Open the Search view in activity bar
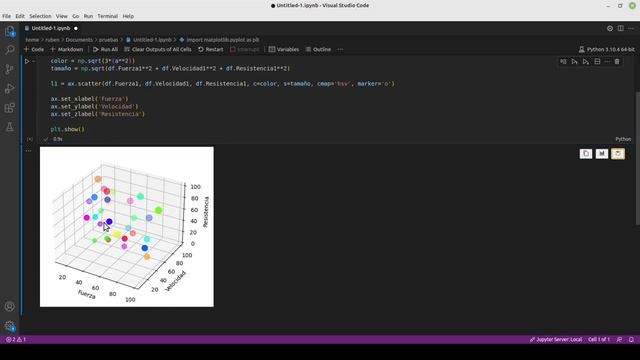This screenshot has height=360, width=640. point(9,50)
